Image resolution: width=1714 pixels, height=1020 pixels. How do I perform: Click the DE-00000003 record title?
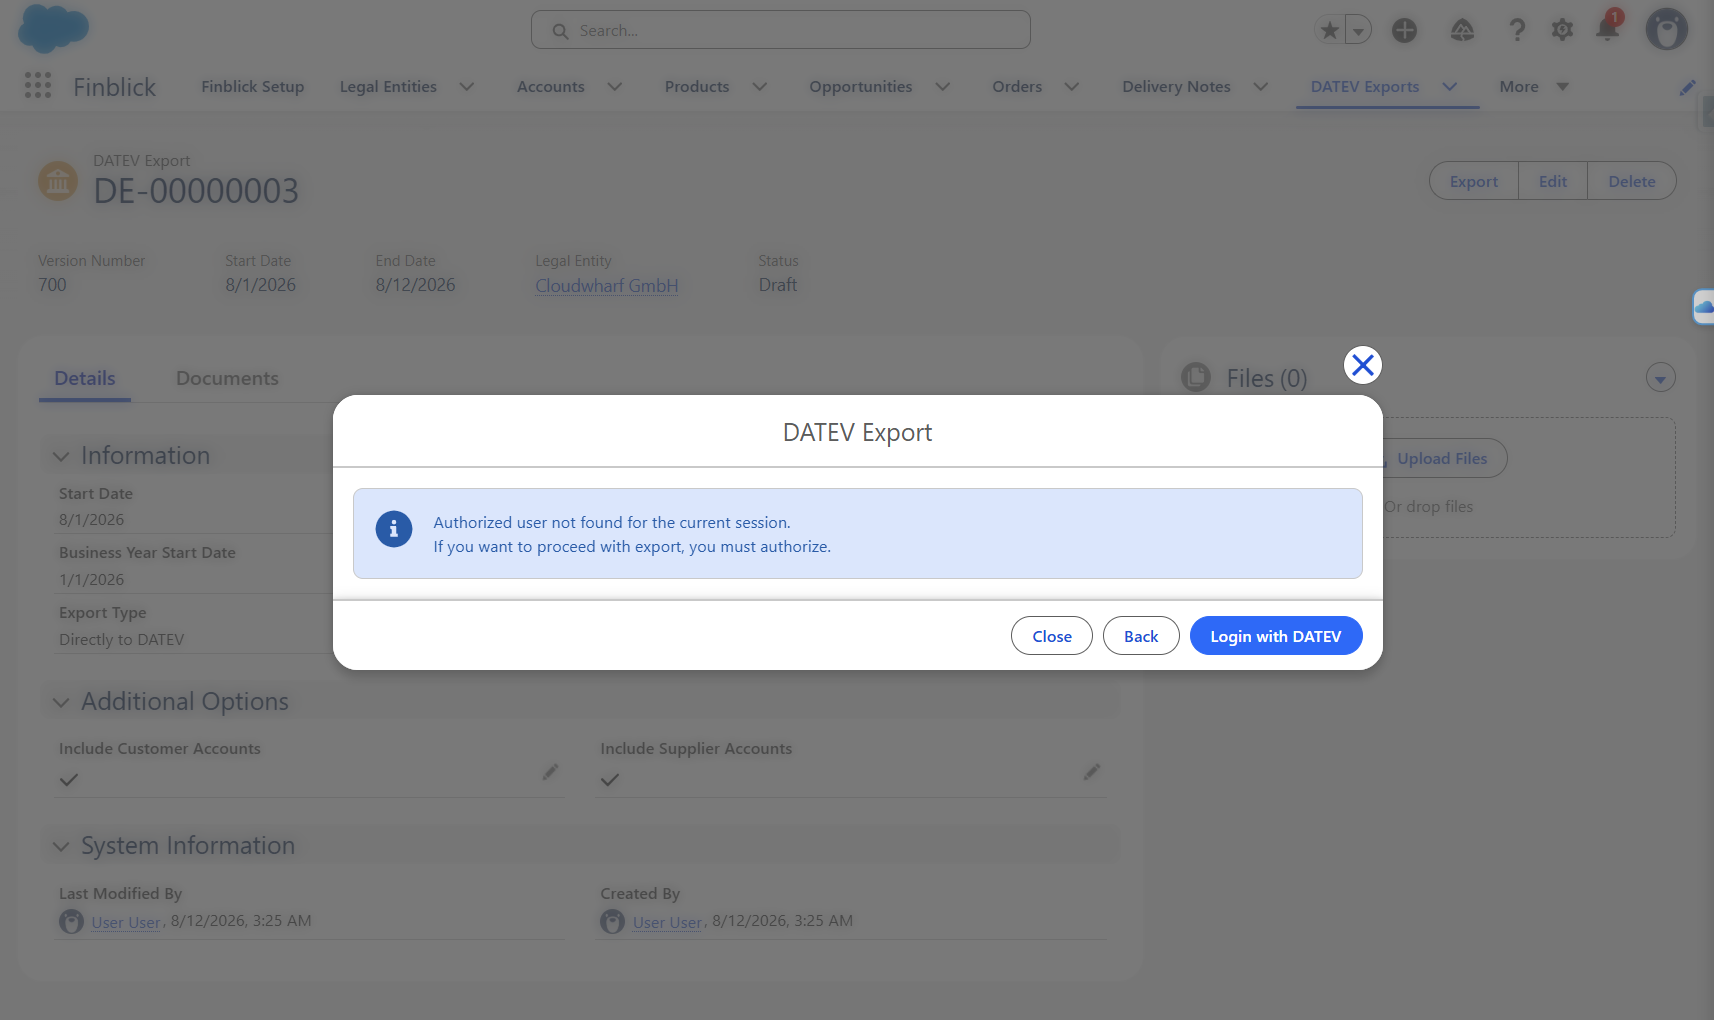coord(196,191)
